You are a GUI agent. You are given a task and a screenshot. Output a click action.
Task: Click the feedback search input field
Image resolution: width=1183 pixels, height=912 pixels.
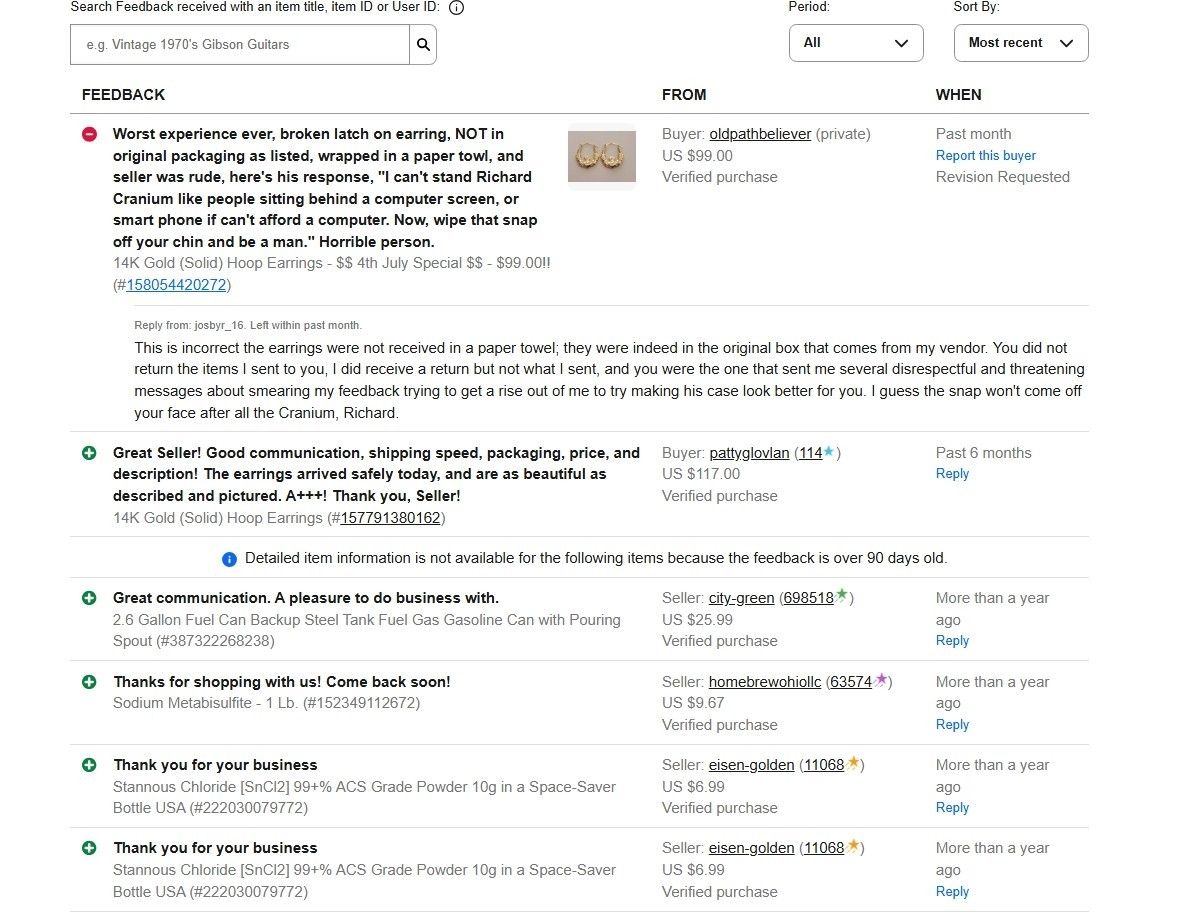click(x=240, y=45)
